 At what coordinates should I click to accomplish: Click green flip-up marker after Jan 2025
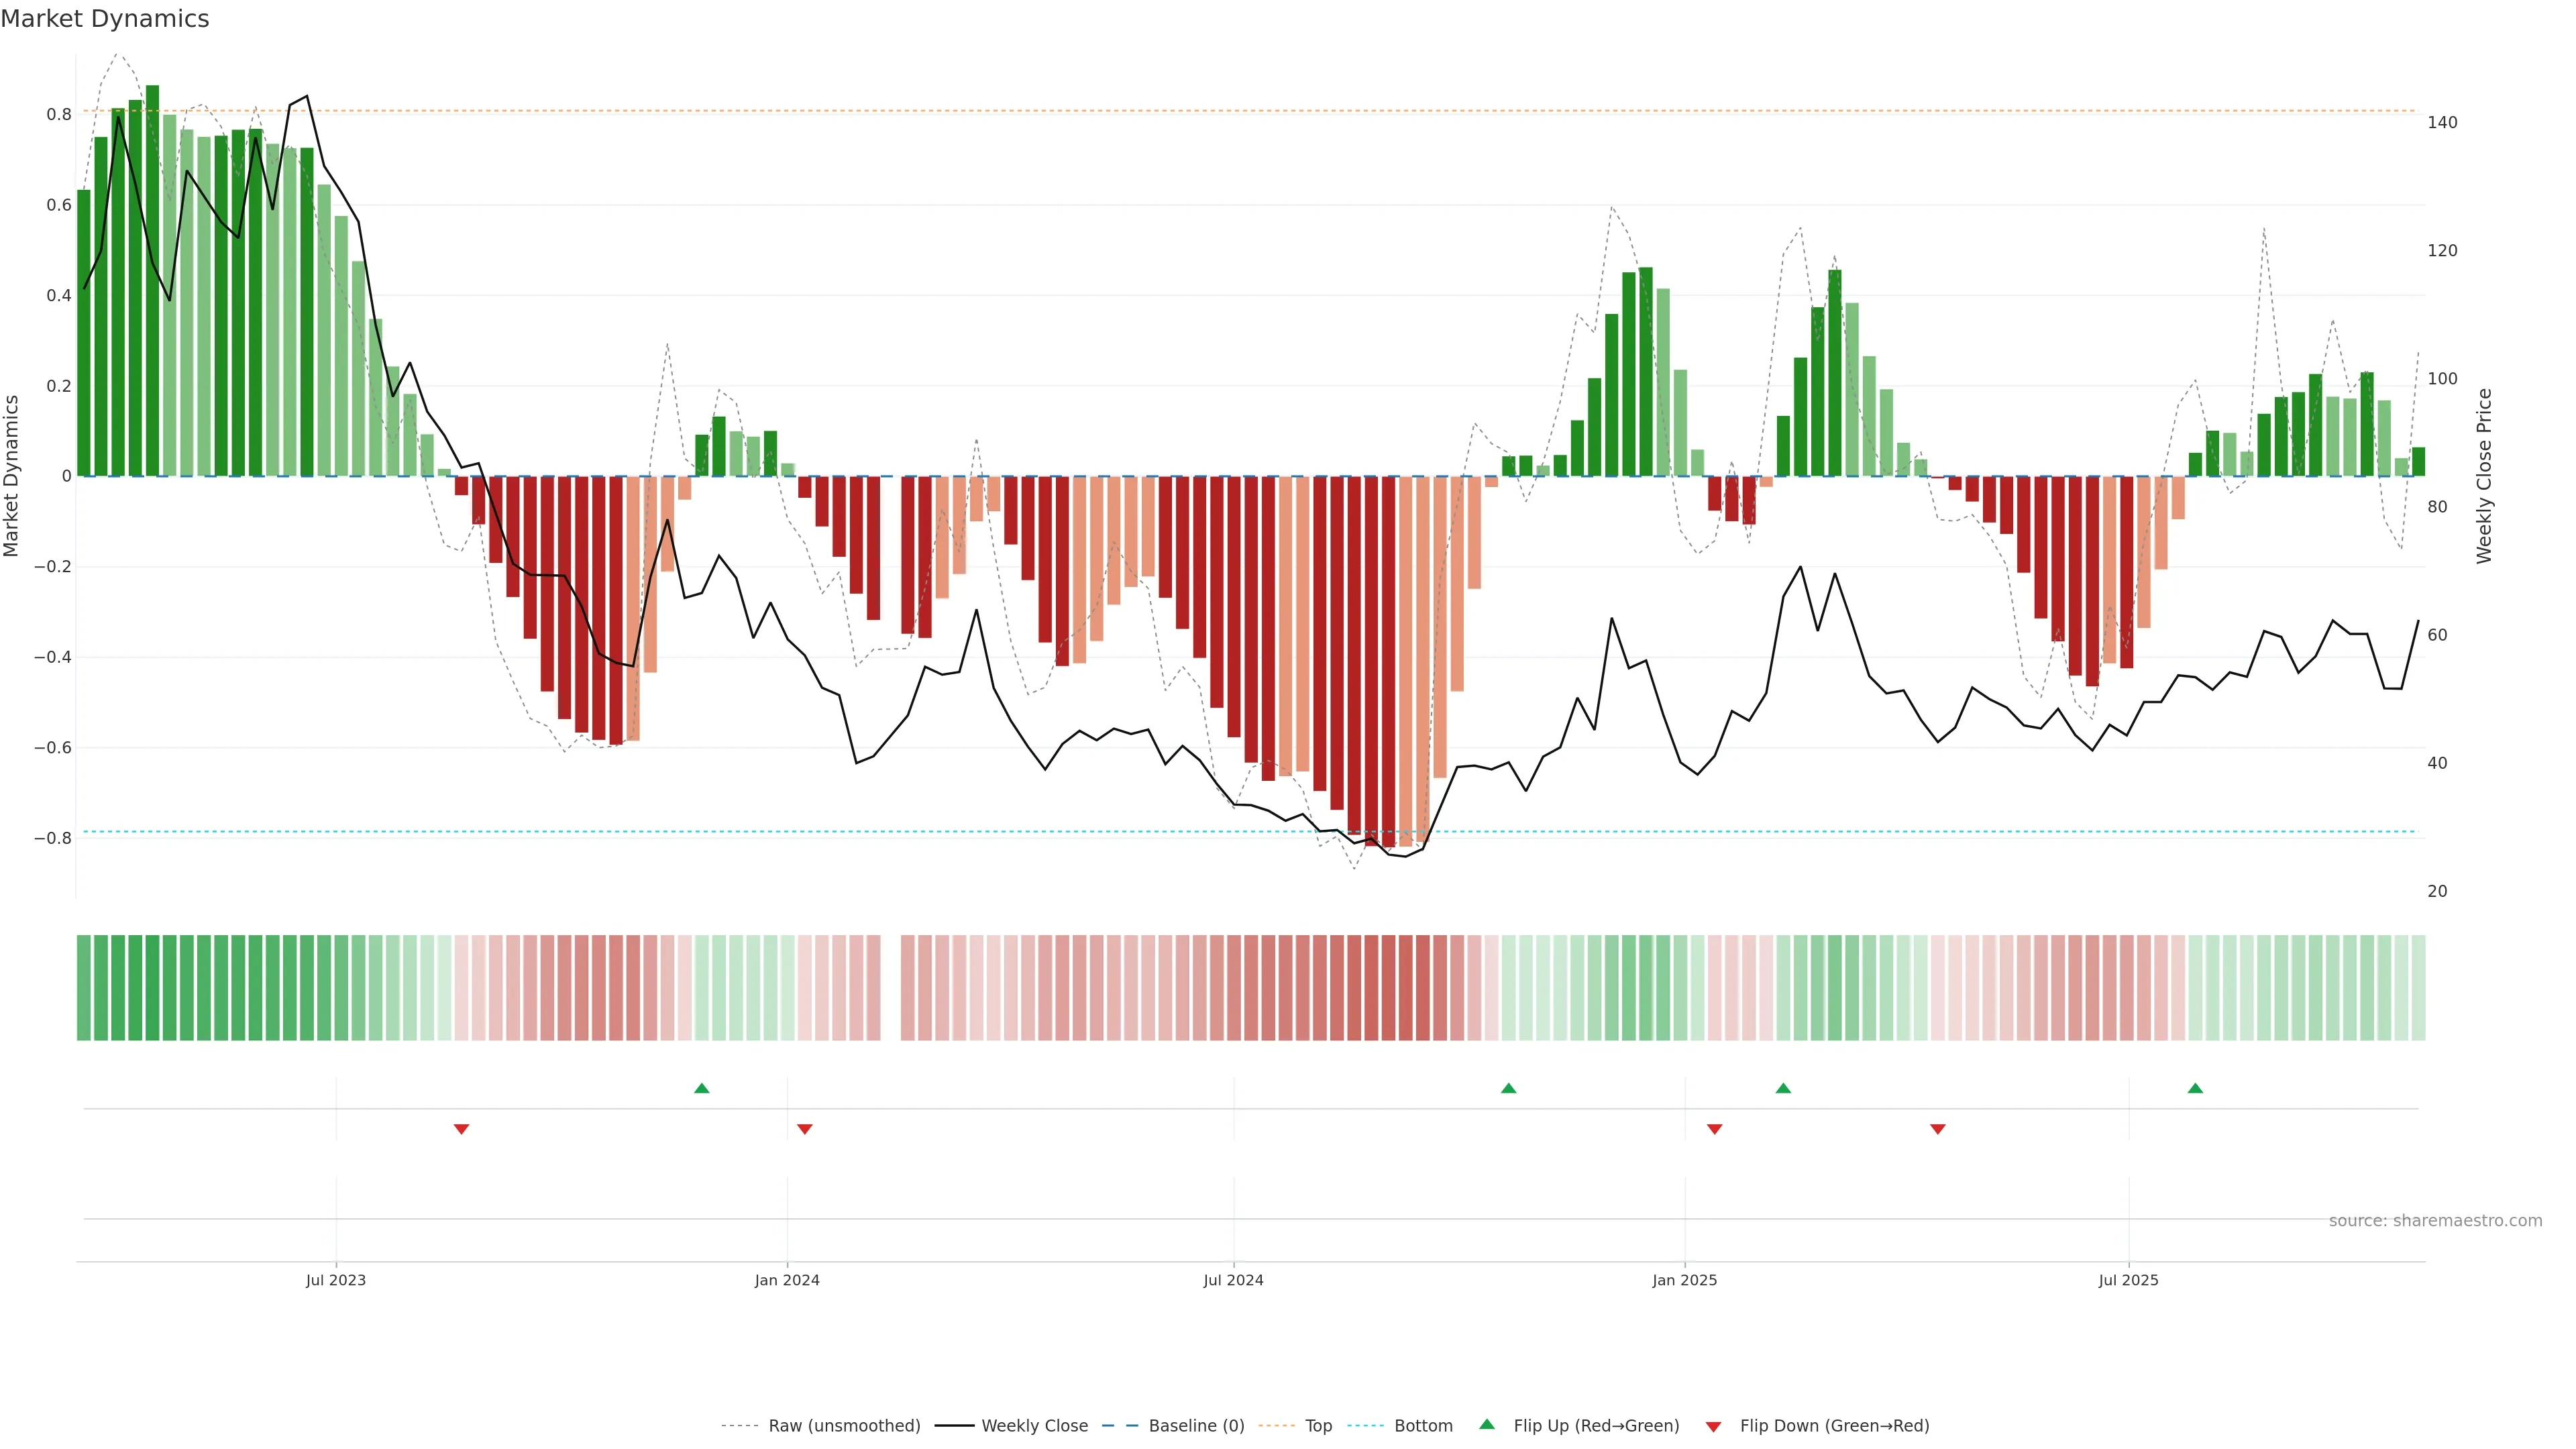point(1783,1088)
